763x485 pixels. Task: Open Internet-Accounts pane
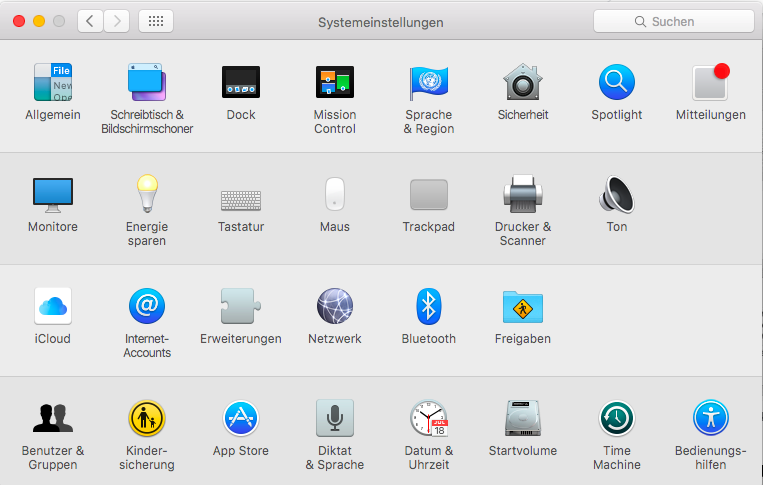pyautogui.click(x=147, y=306)
